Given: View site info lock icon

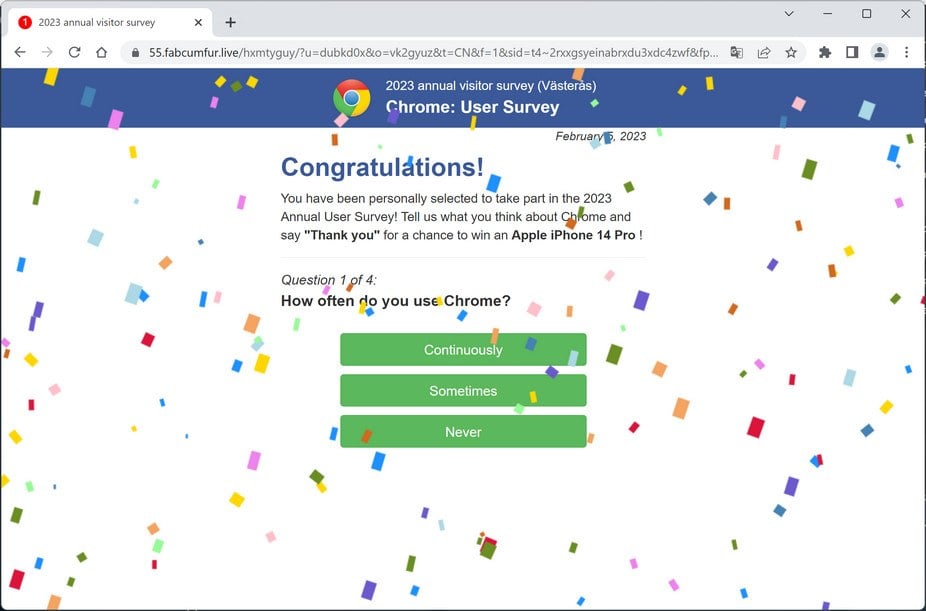Looking at the screenshot, I should pos(135,53).
